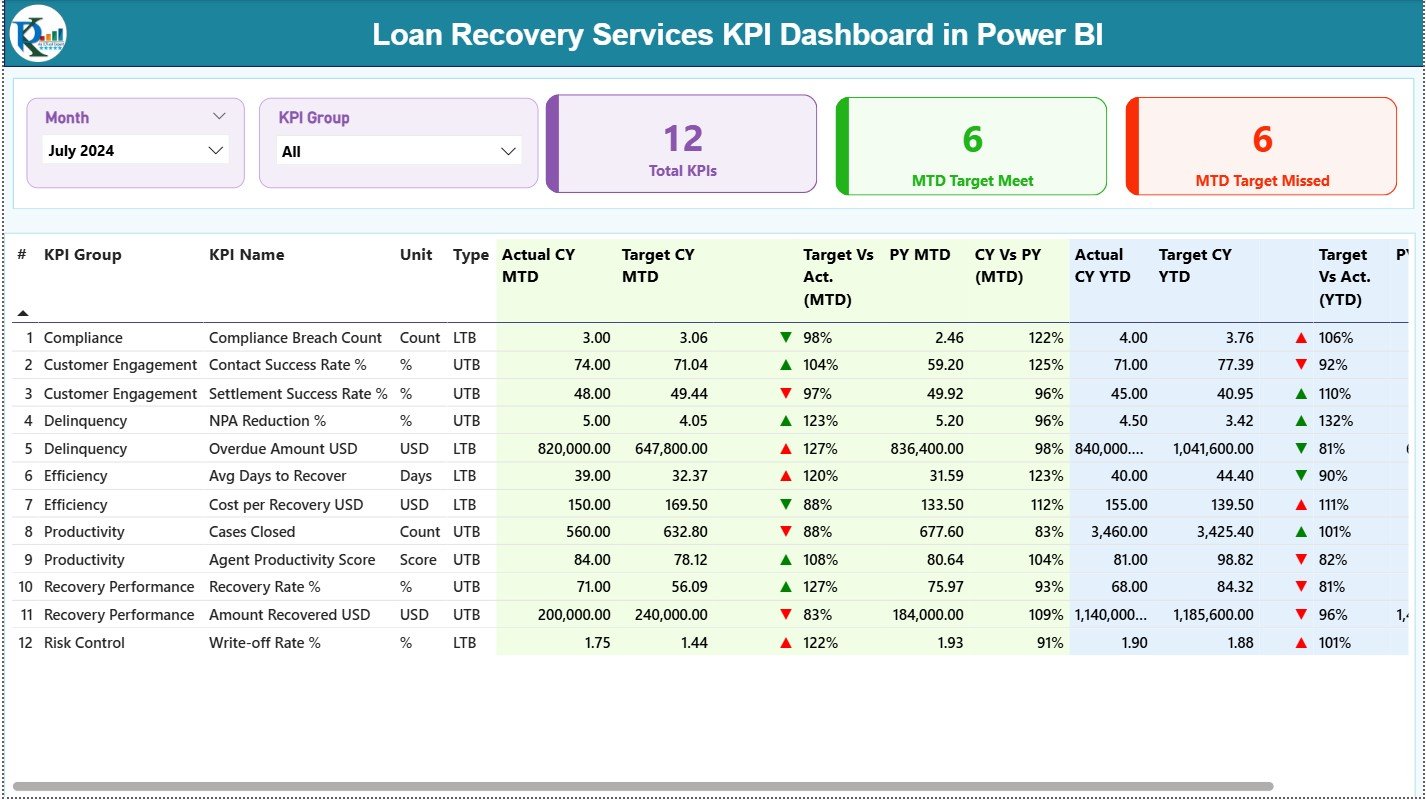Click the green up arrow beside Contact Success Rate MTD
Viewport: 1426px width, 800px height.
788,365
